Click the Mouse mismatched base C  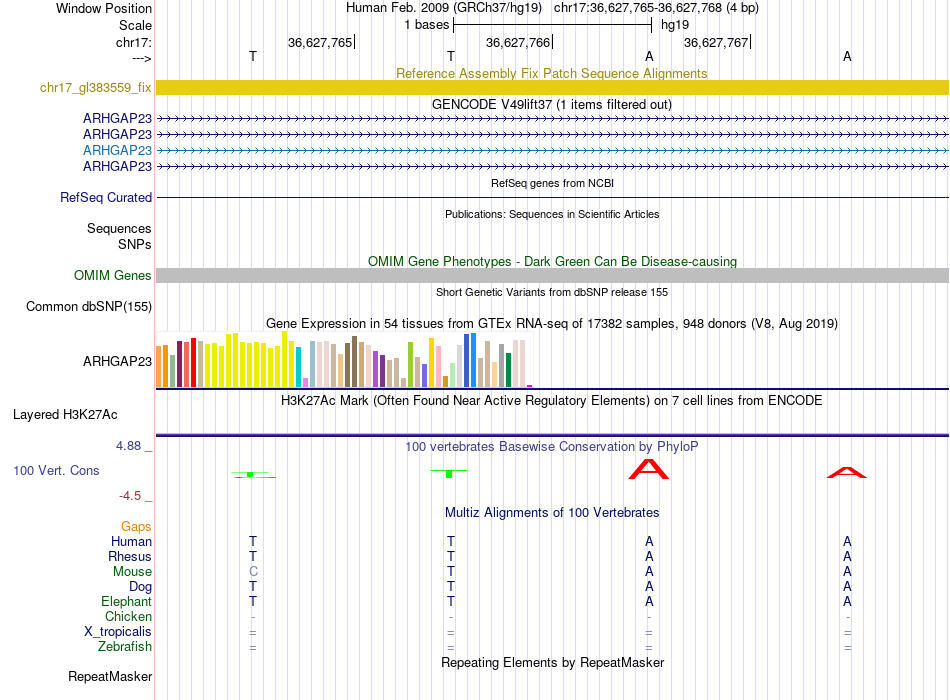pyautogui.click(x=253, y=572)
